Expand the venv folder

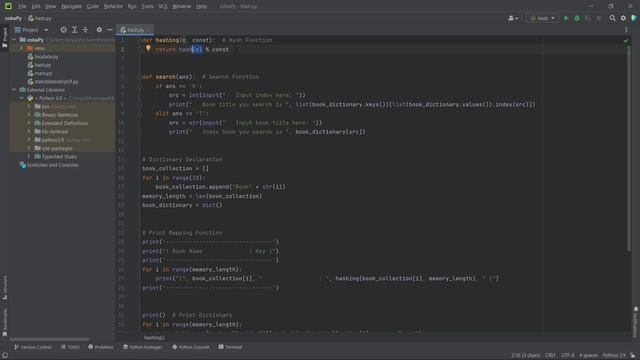point(22,48)
